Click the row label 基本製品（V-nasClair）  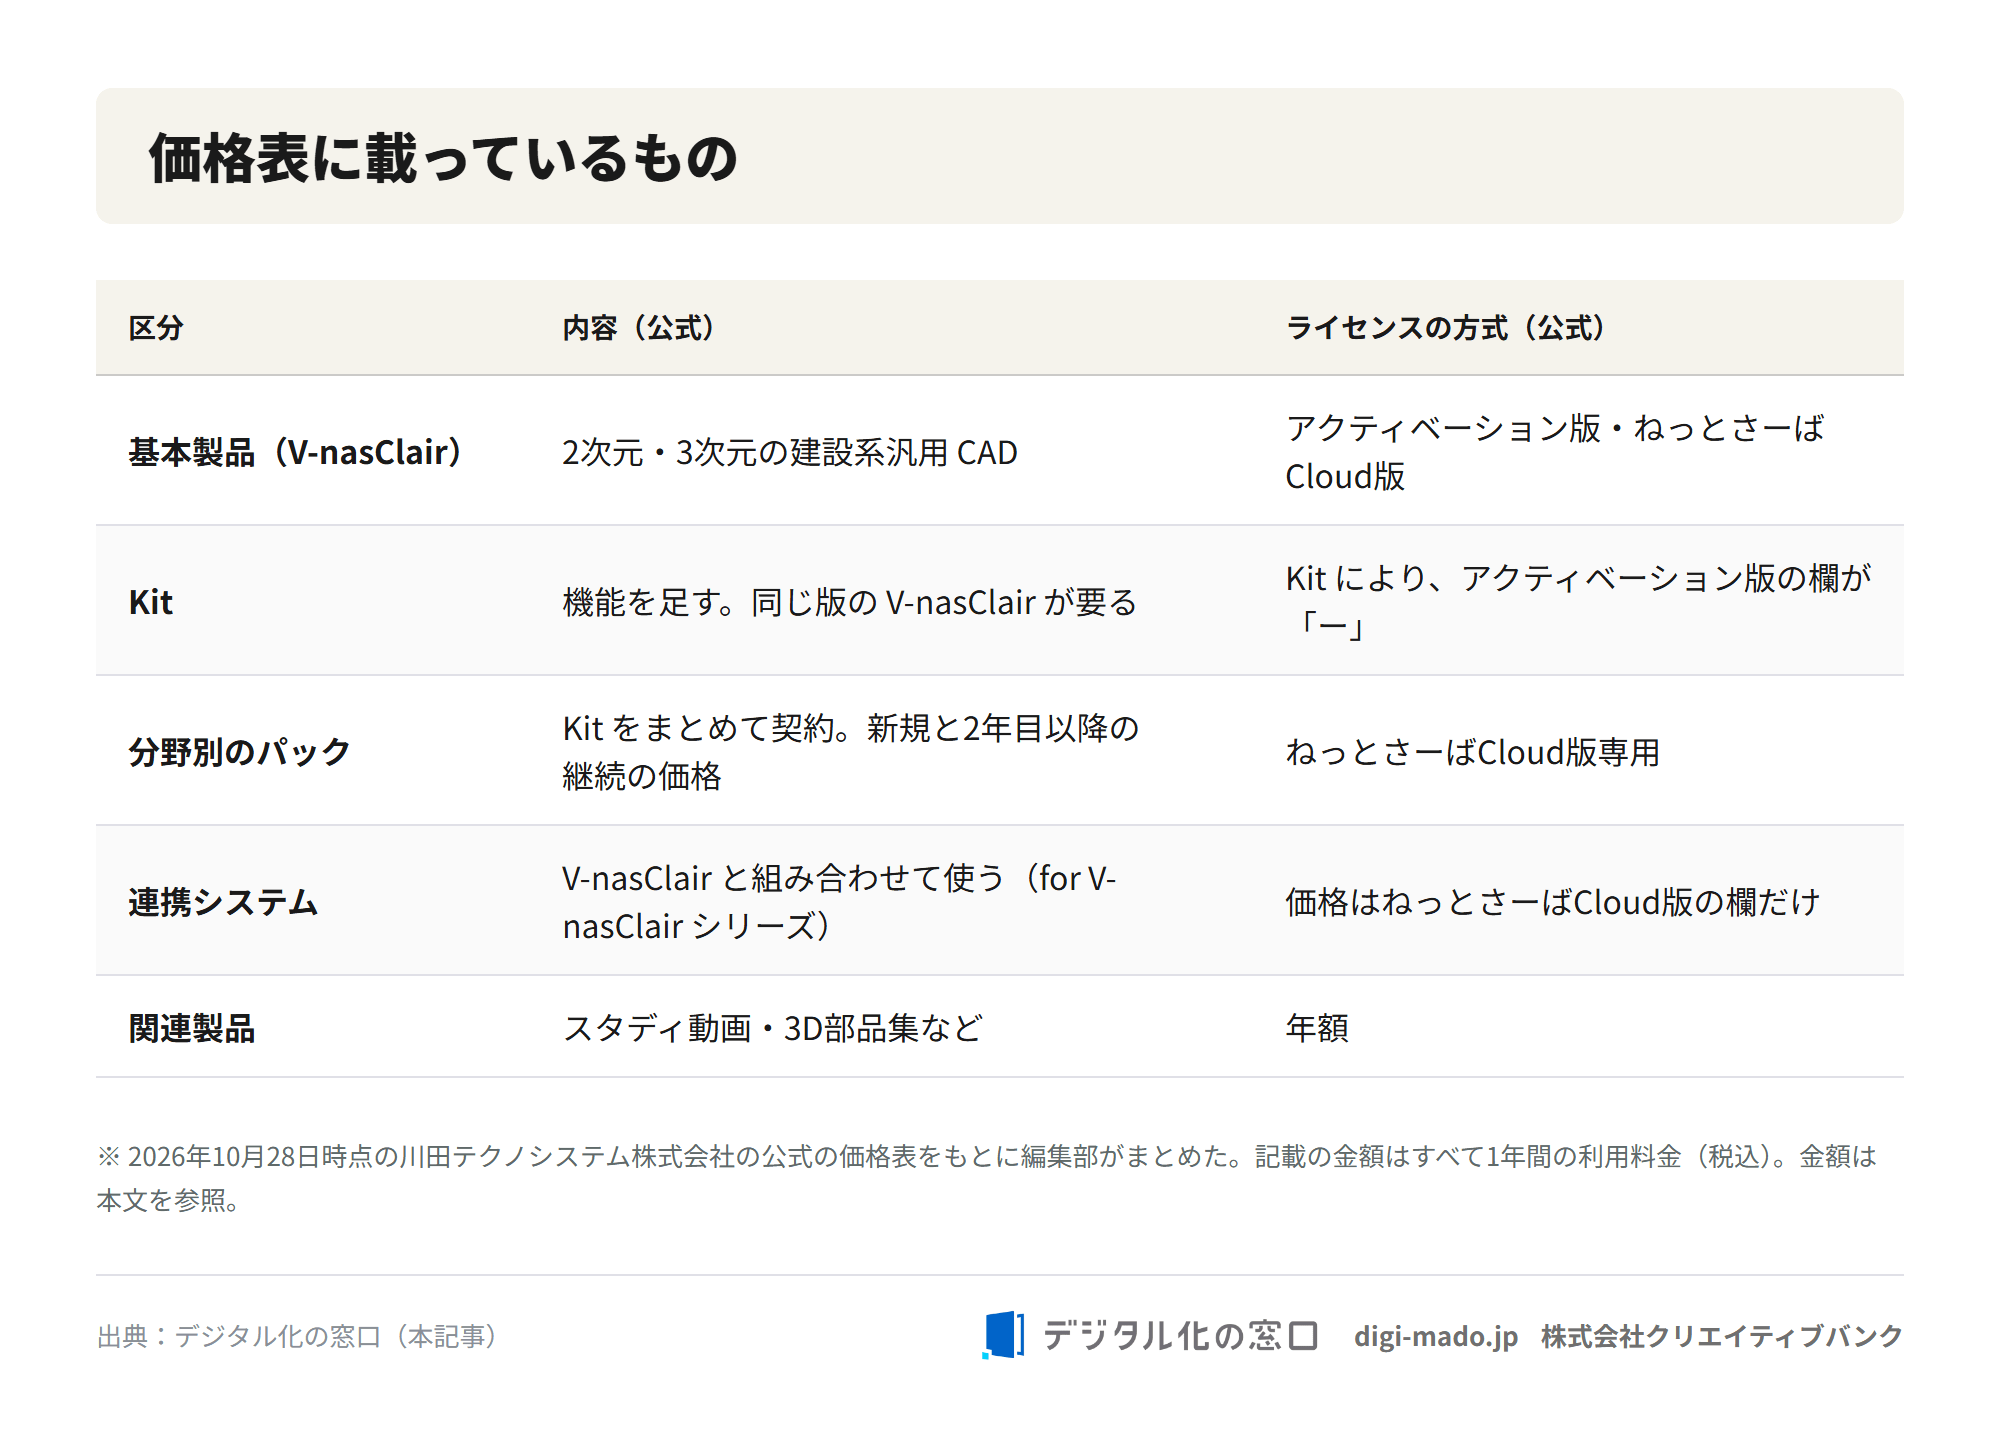click(x=297, y=452)
